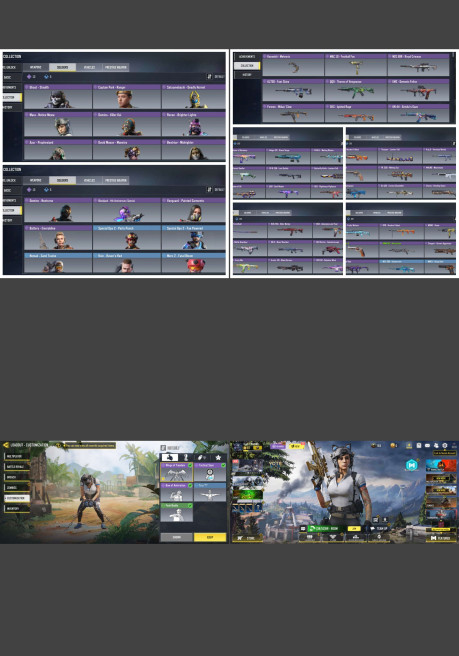The image size is (459, 656).
Task: Select the green Thorns of Vengeance weapon card
Action: point(356,90)
